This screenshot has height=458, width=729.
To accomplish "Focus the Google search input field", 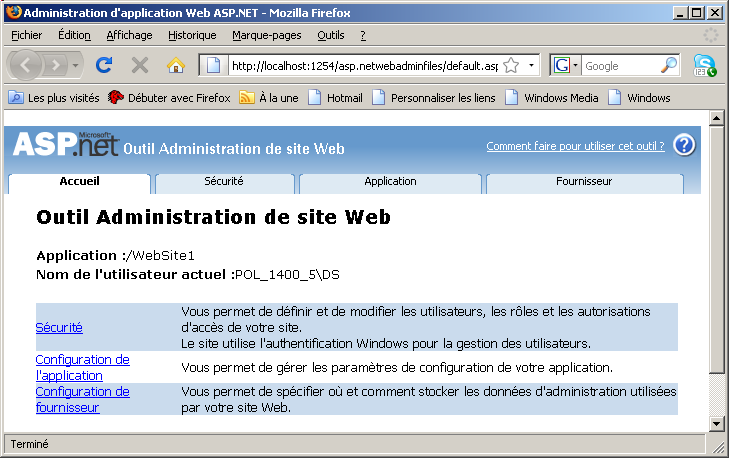I will pyautogui.click(x=620, y=65).
